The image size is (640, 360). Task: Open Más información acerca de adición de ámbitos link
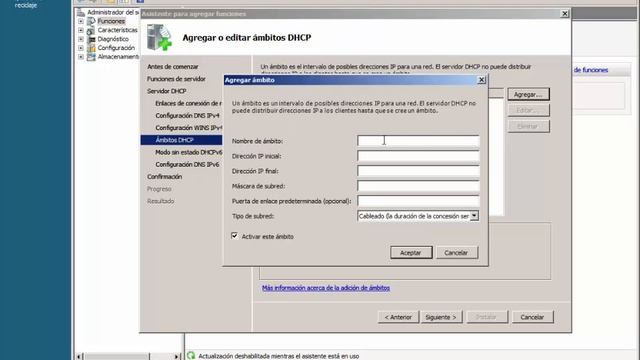coord(326,288)
